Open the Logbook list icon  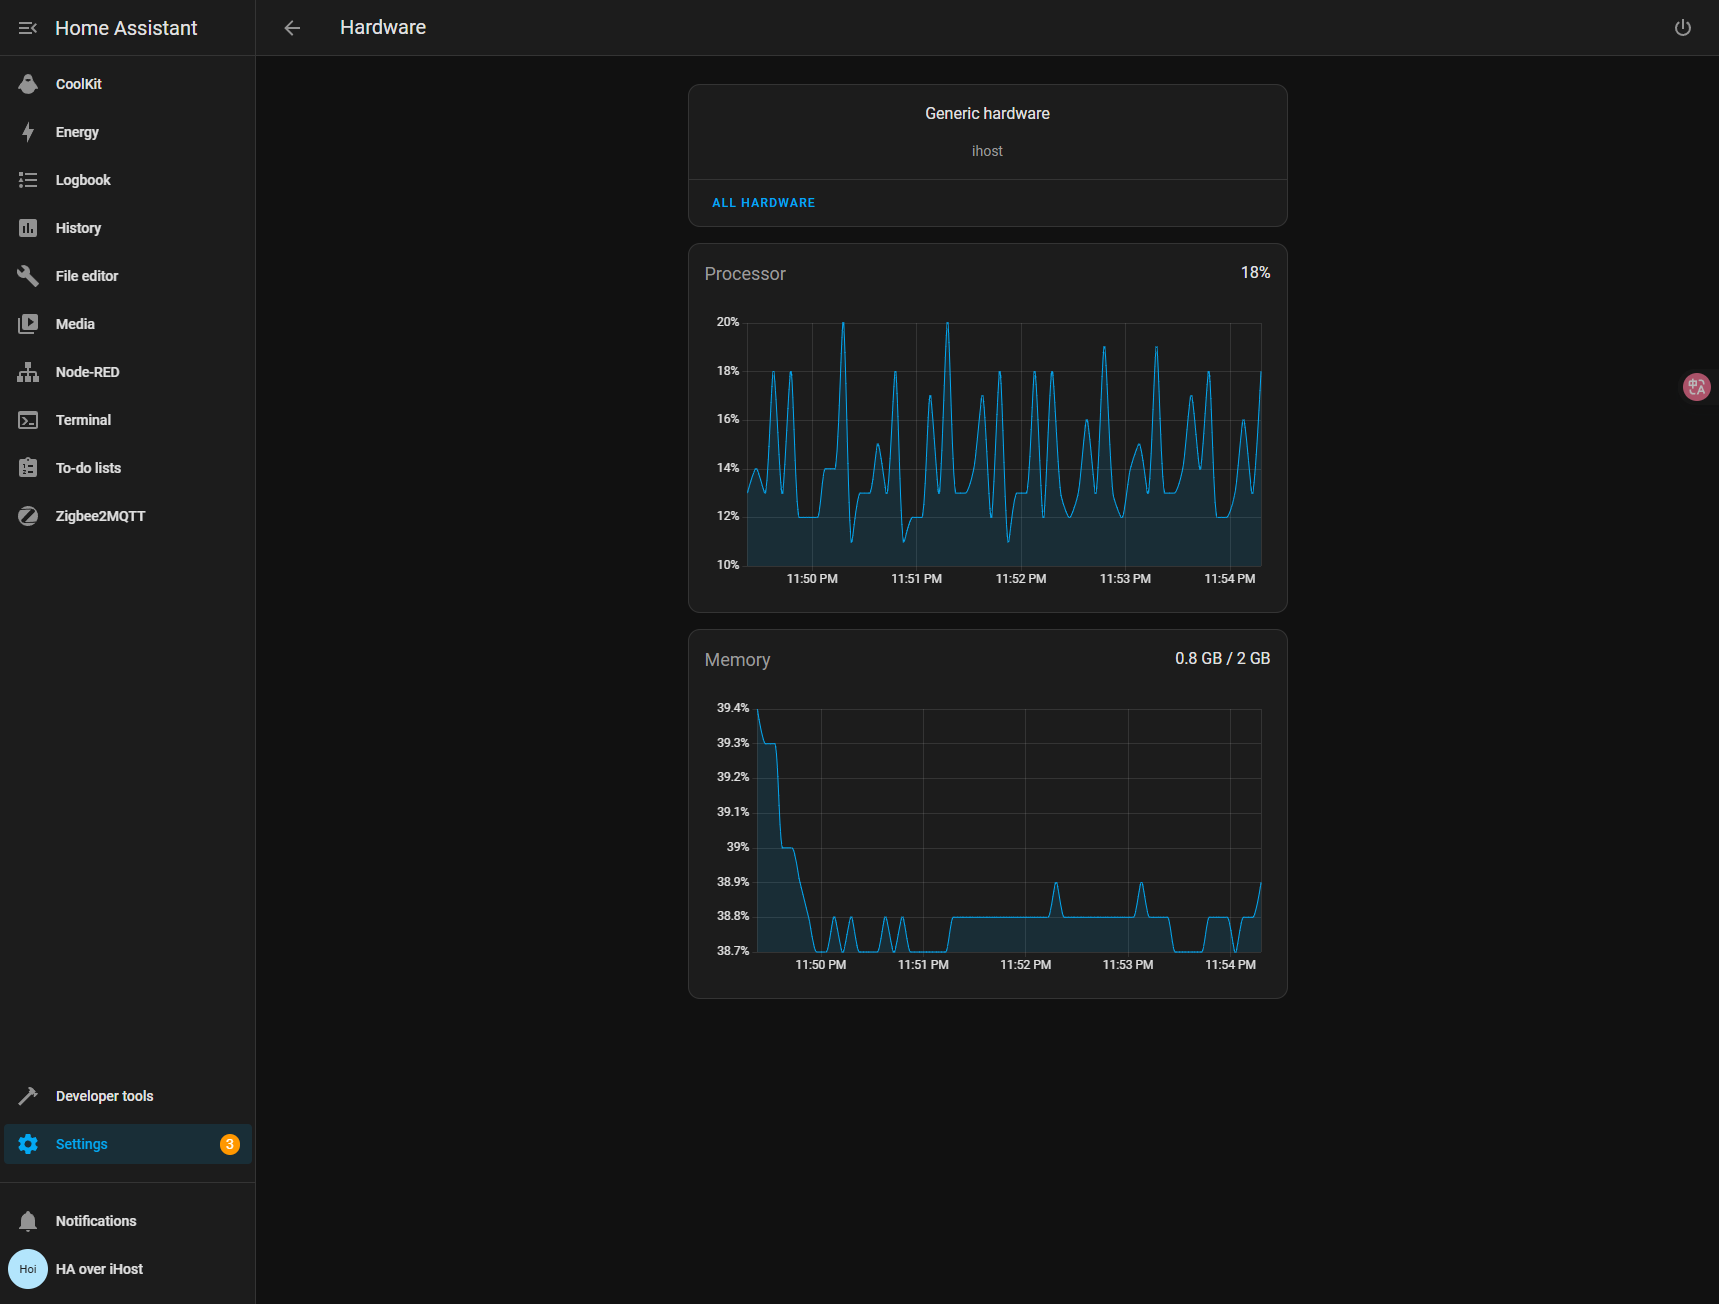28,180
